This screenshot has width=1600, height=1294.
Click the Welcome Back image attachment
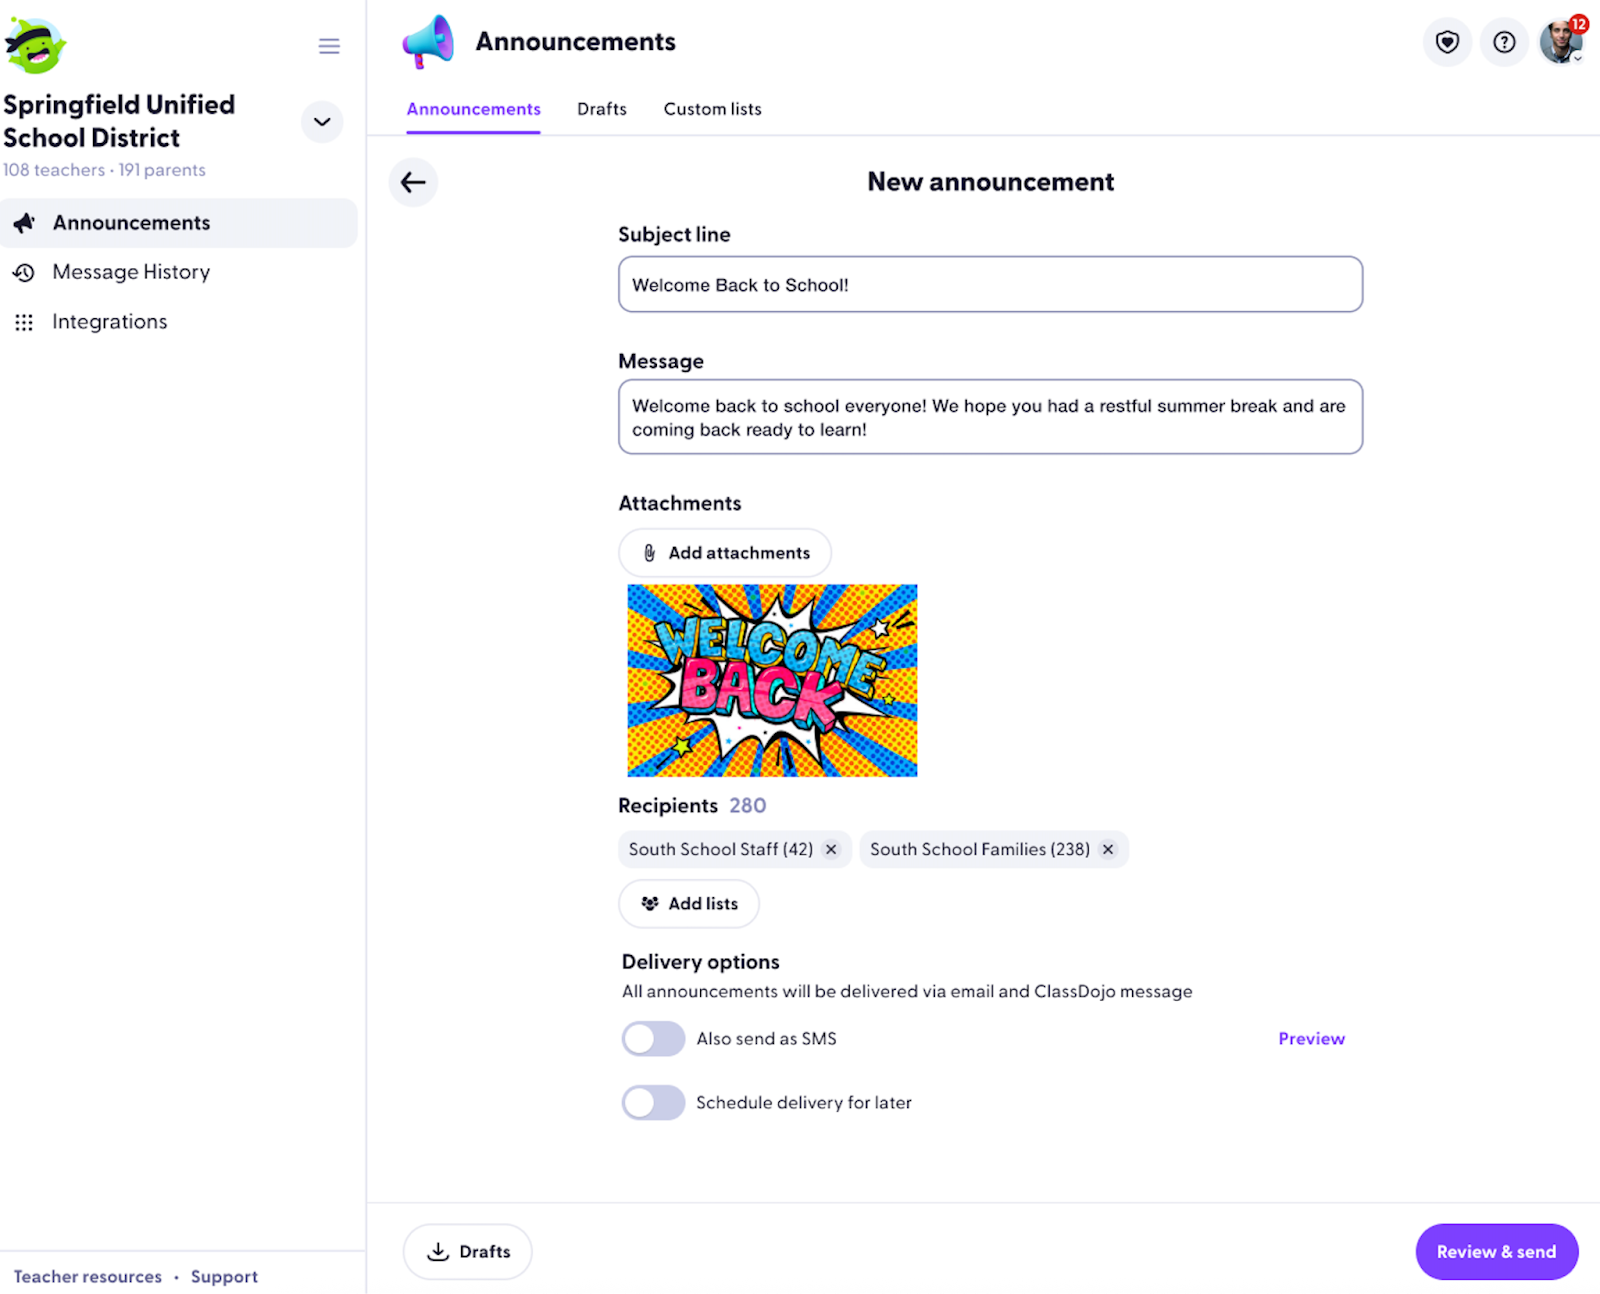coord(772,680)
